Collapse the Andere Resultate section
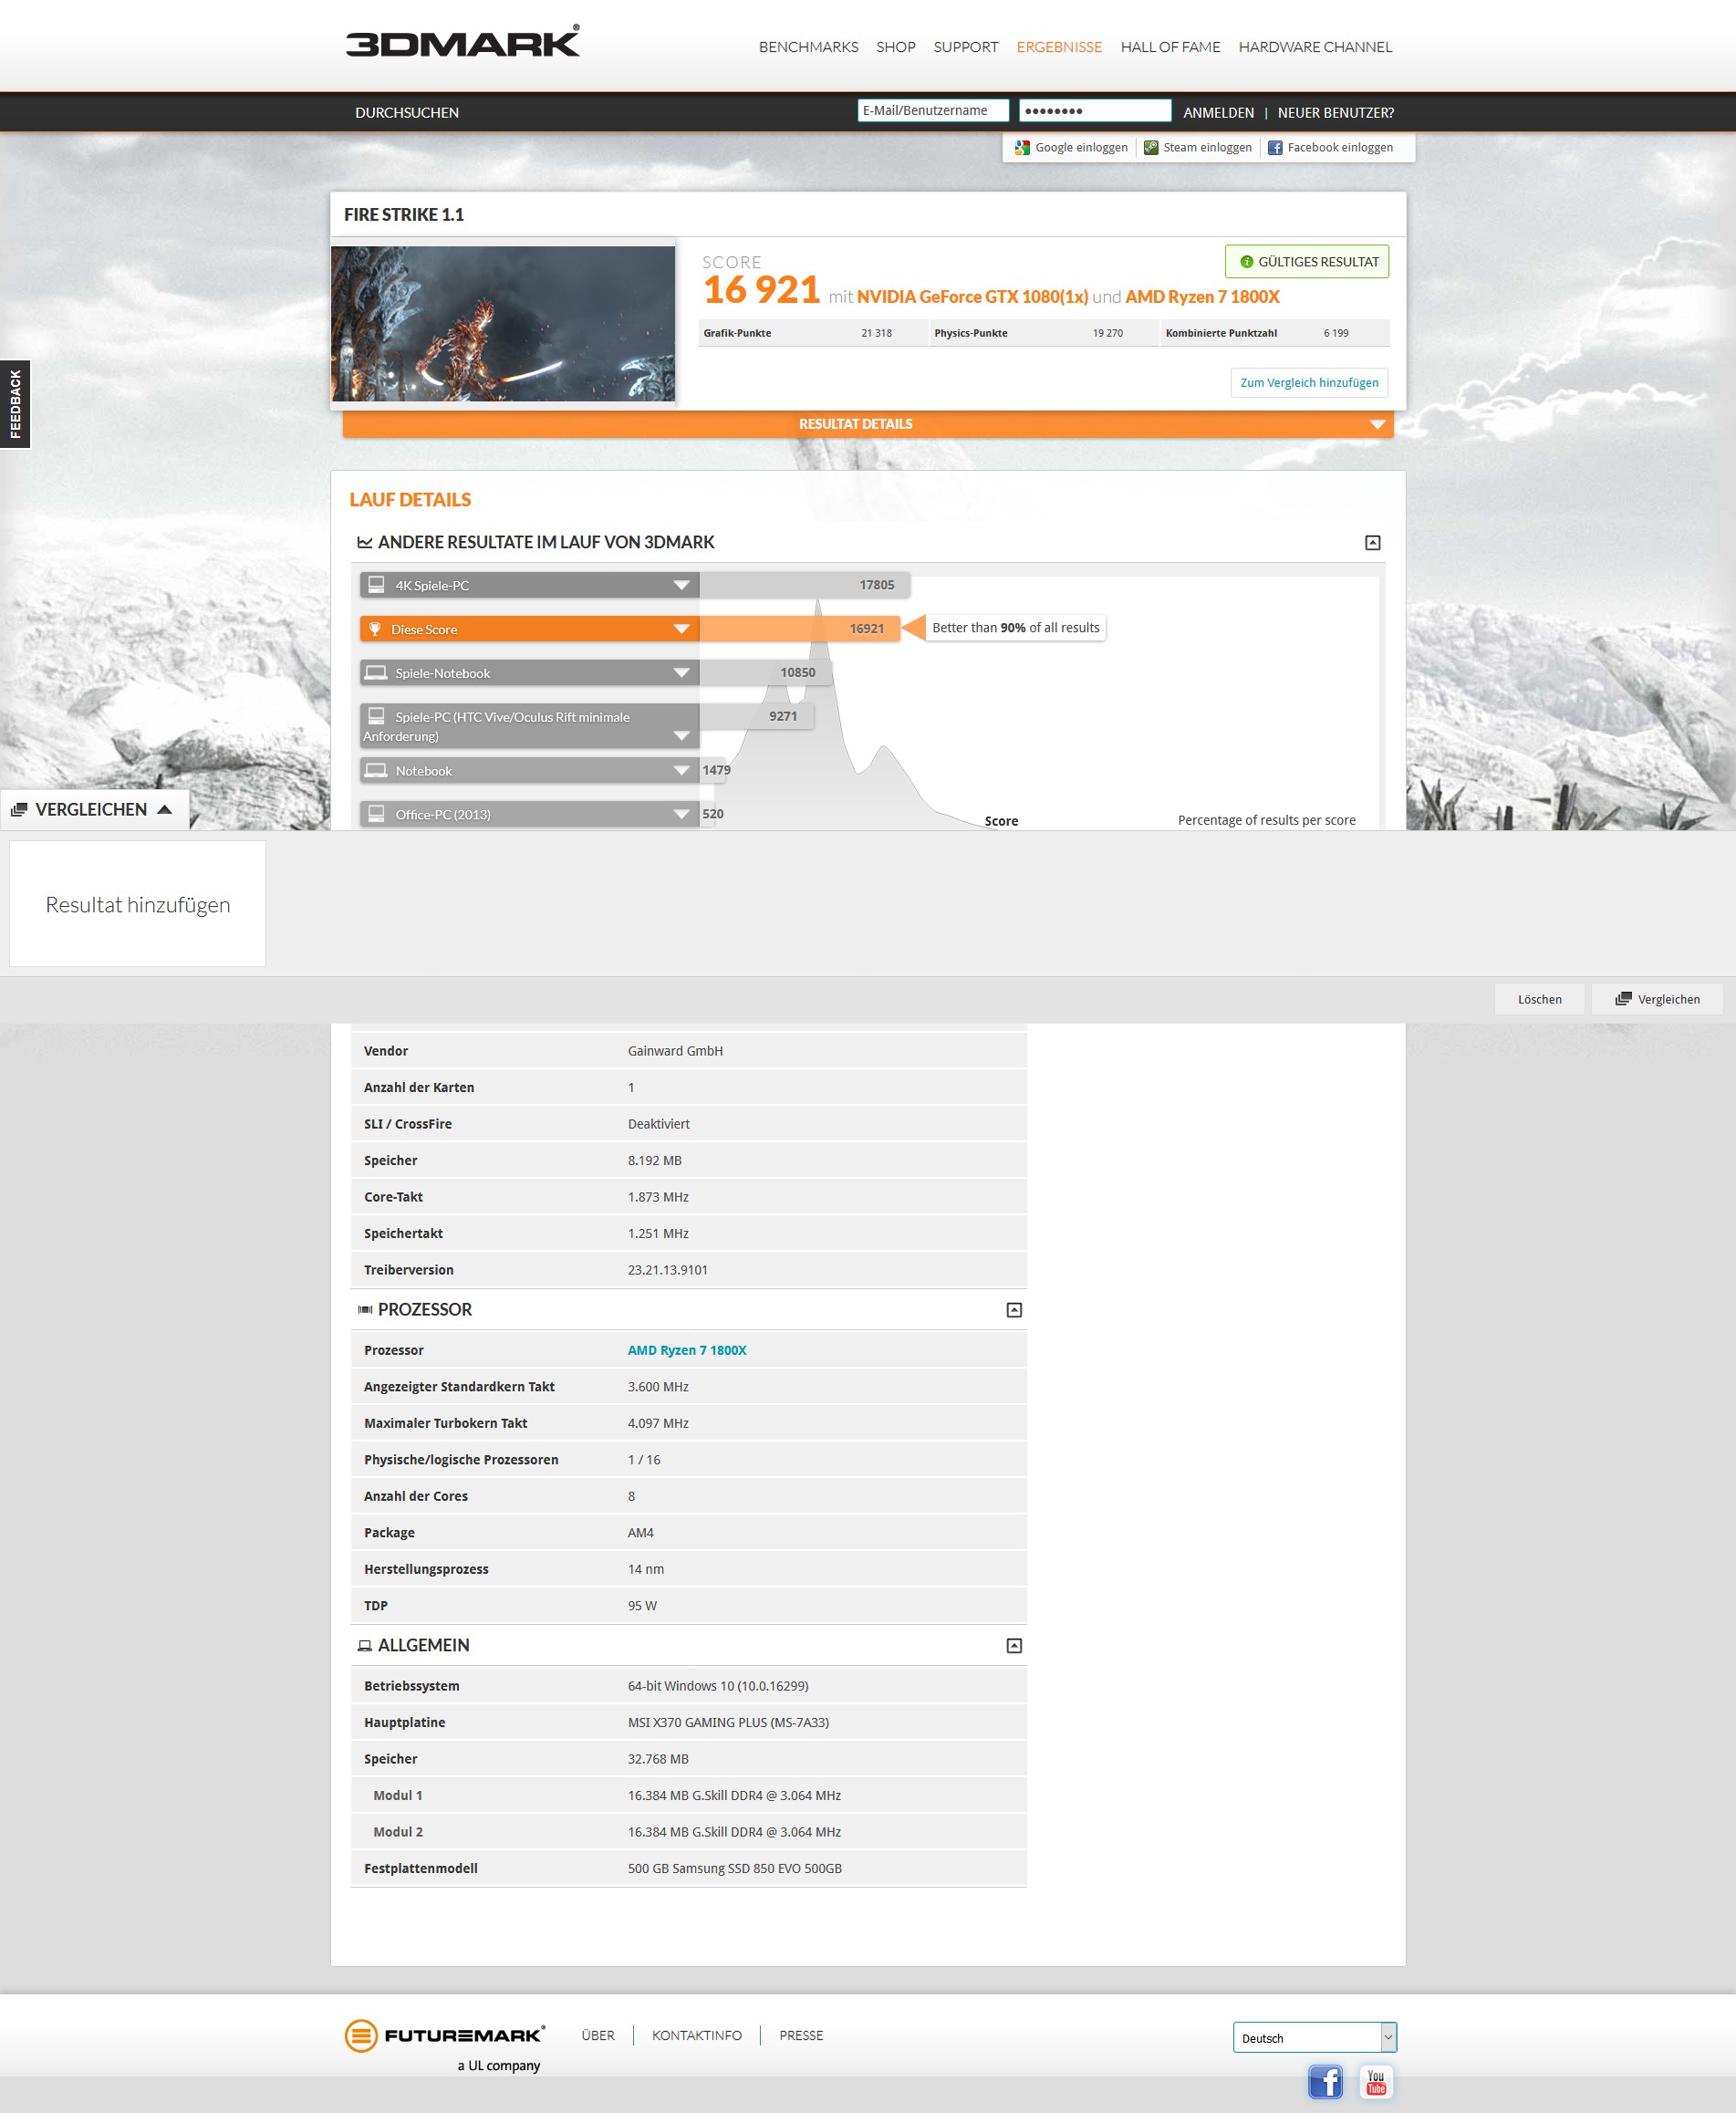 coord(1372,542)
